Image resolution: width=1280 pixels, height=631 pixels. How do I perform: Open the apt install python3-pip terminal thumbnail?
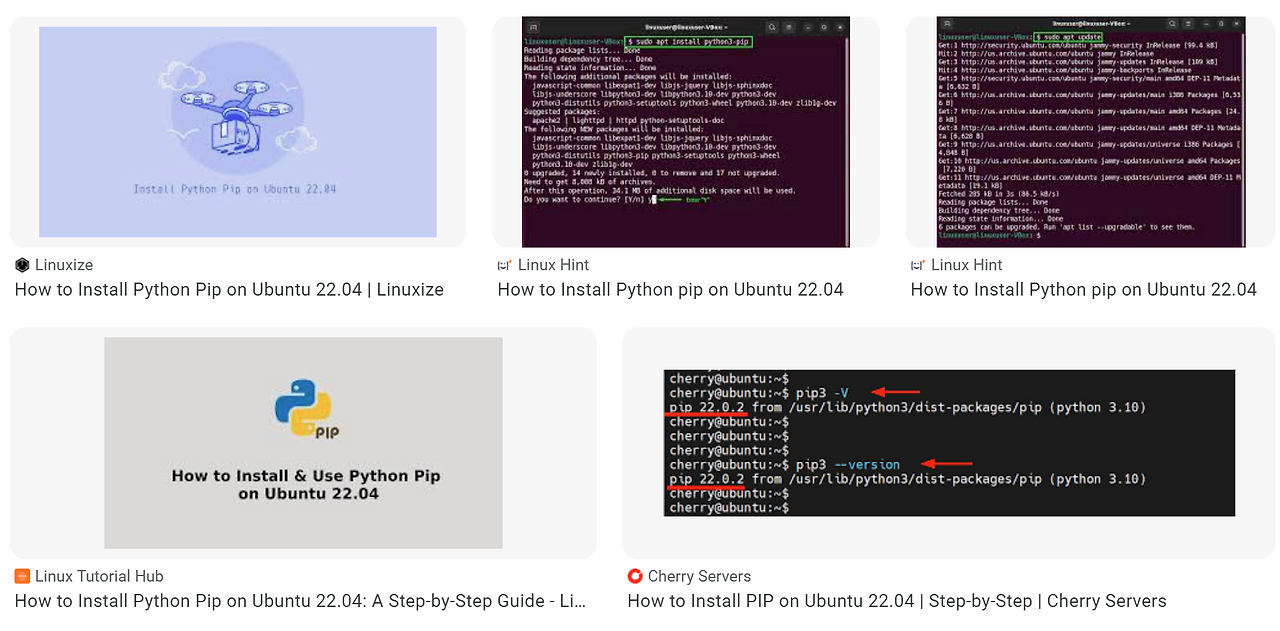pos(686,132)
